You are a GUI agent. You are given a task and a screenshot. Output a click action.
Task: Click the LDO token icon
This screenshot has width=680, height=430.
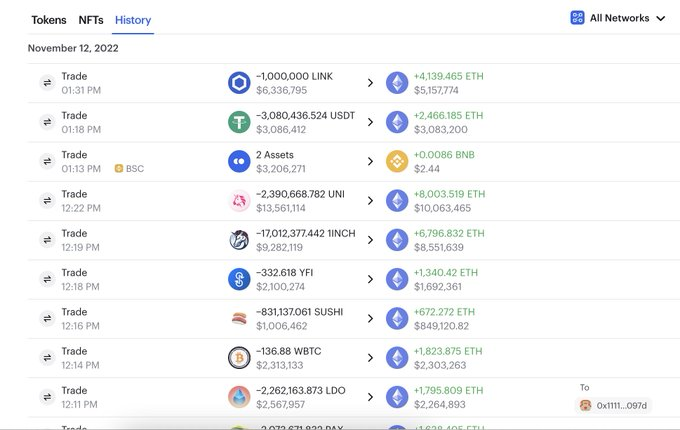pyautogui.click(x=239, y=397)
